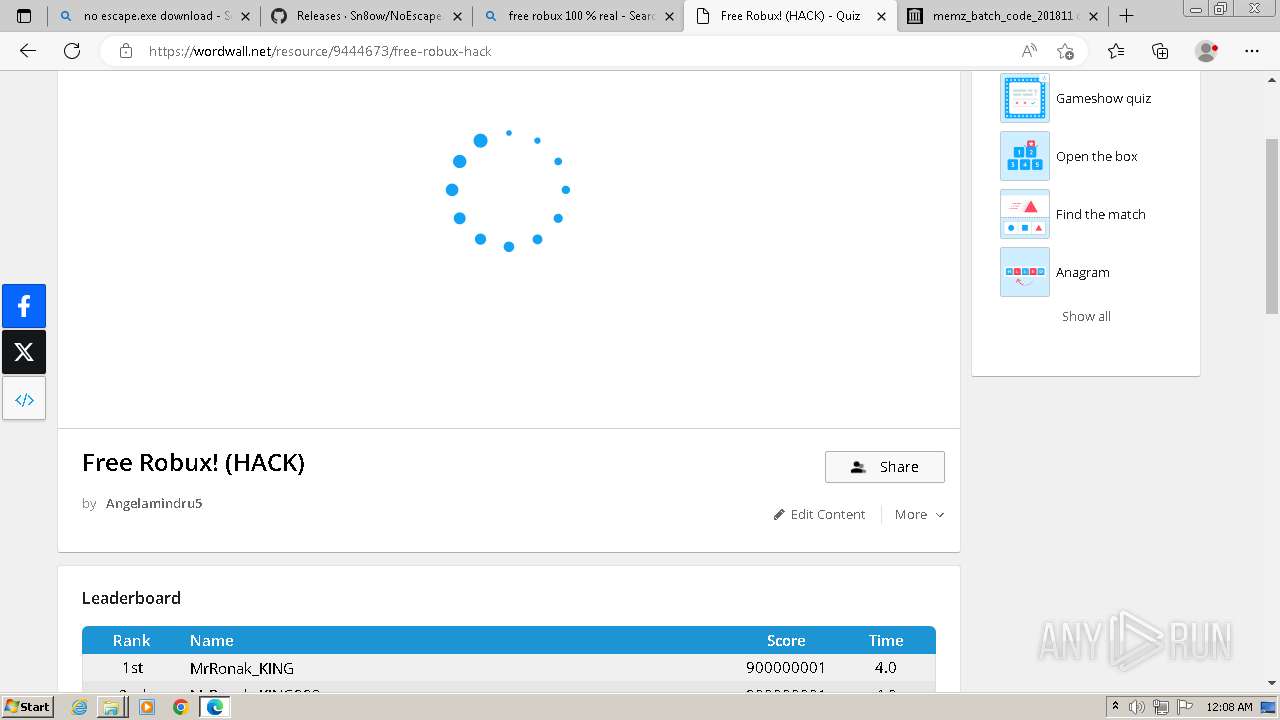Open the Find the match link
This screenshot has height=720, width=1280.
click(1100, 214)
